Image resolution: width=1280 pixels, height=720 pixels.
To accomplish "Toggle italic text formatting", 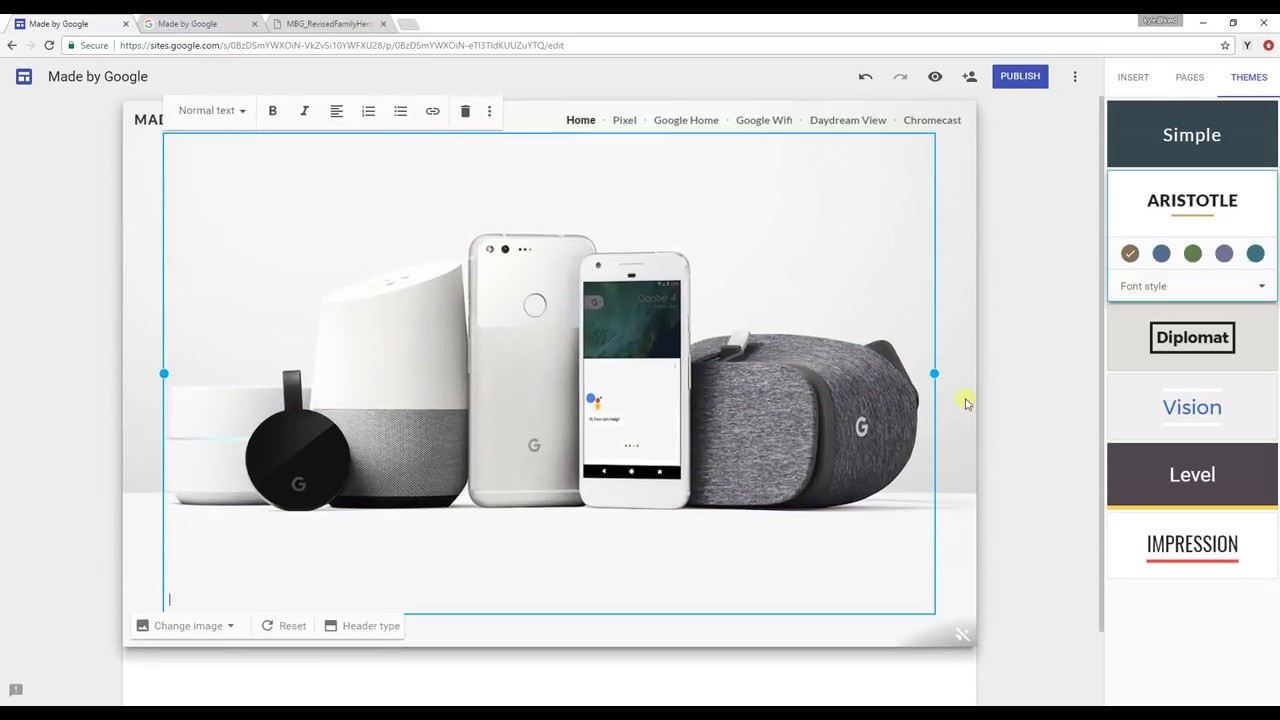I will click(x=304, y=111).
